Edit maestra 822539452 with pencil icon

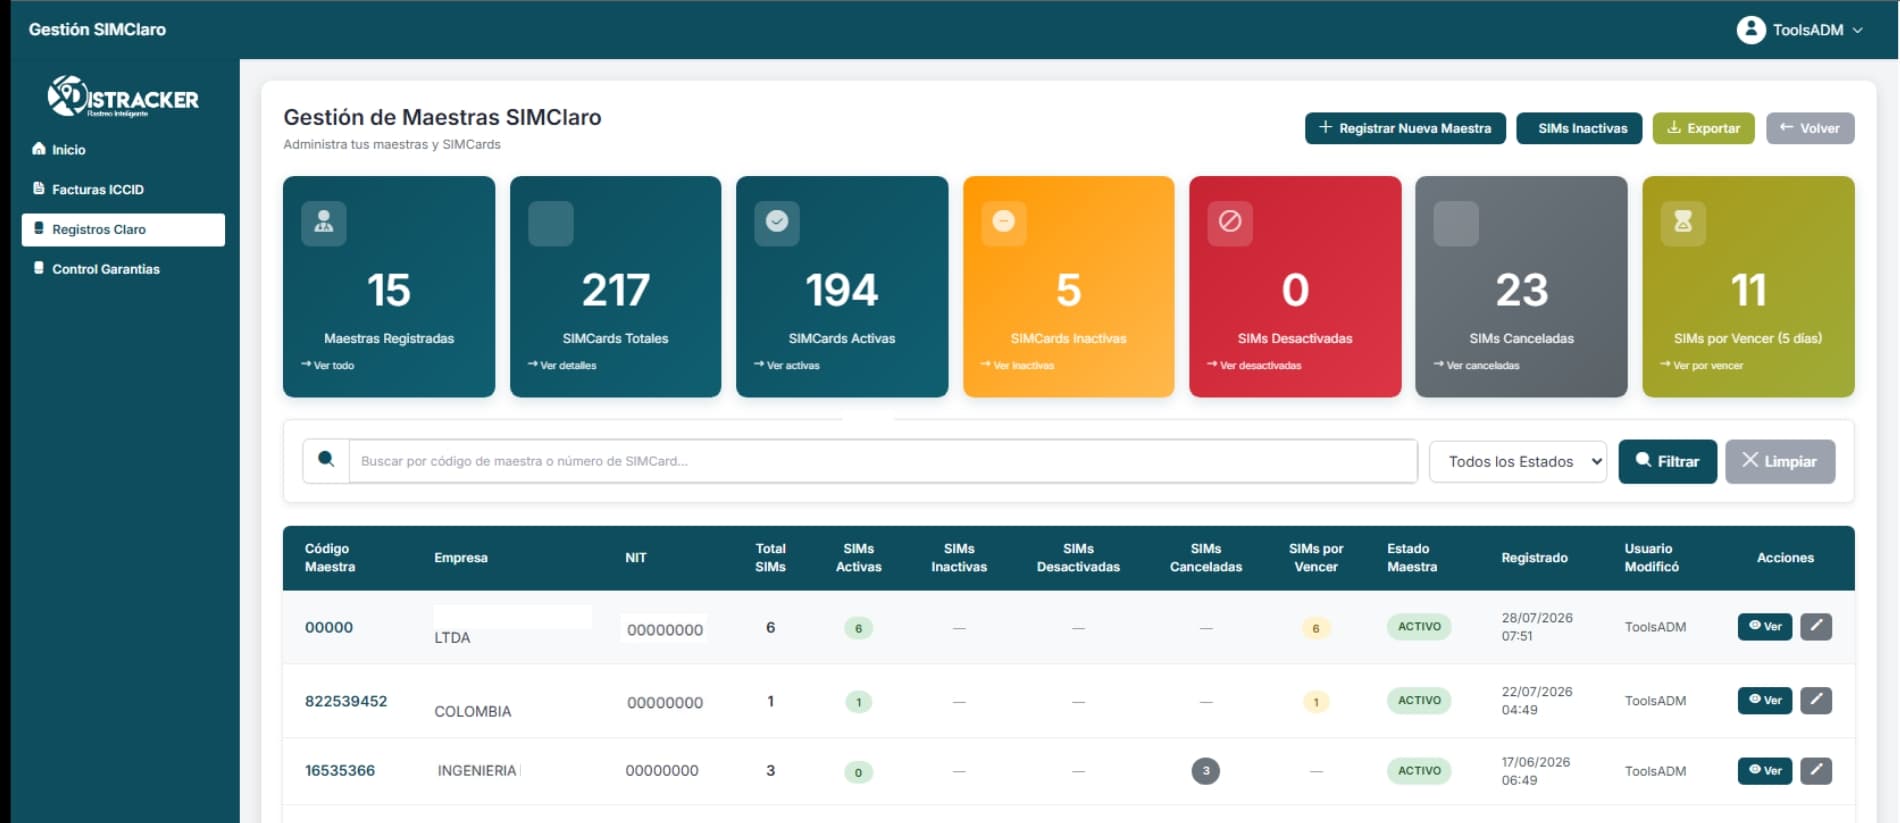[1816, 700]
